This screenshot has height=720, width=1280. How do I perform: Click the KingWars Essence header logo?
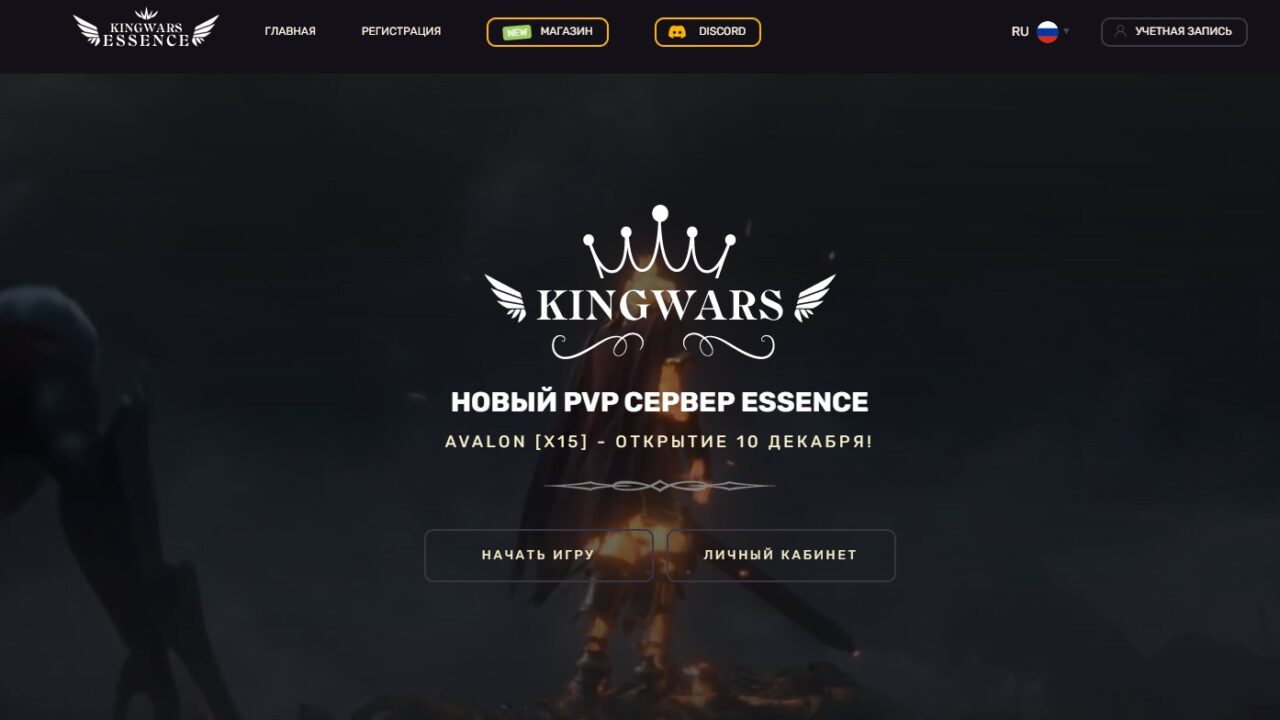pyautogui.click(x=146, y=28)
